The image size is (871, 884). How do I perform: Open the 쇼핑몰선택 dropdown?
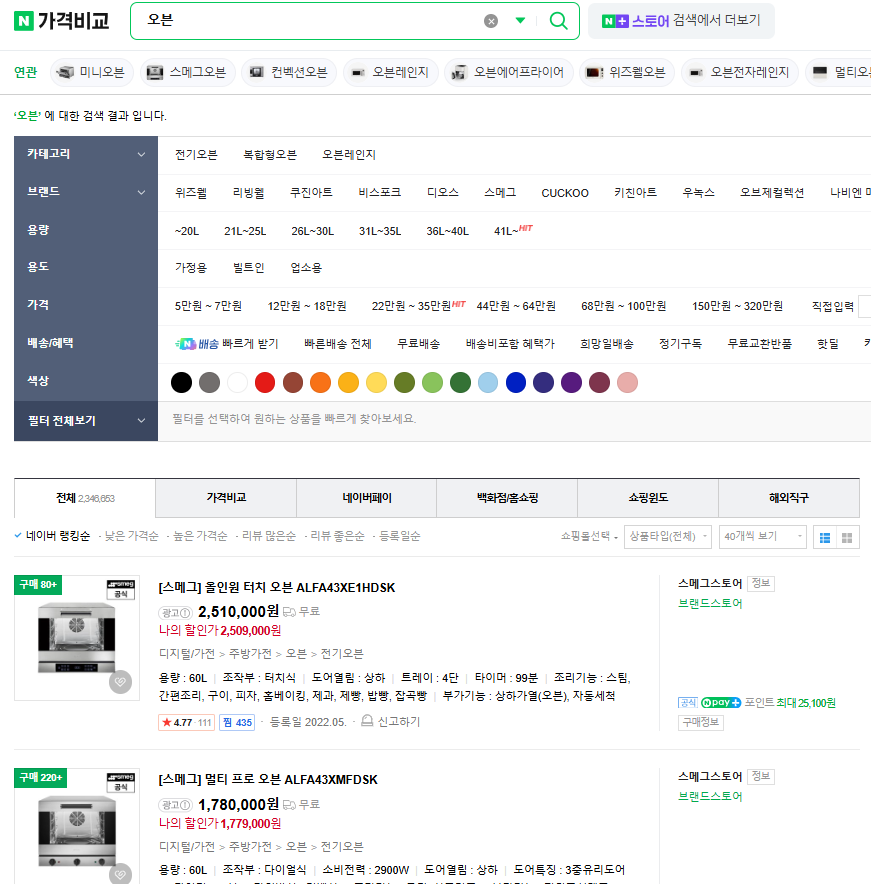coord(589,536)
